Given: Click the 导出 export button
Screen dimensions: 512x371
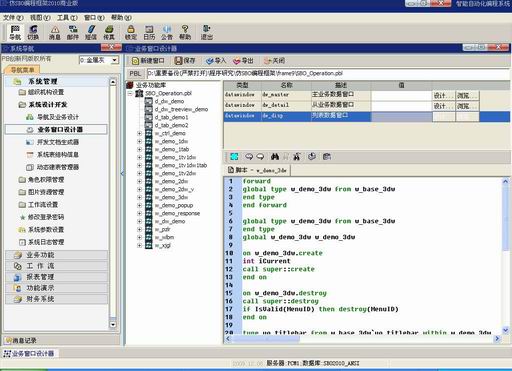Looking at the screenshot, I should tap(243, 61).
